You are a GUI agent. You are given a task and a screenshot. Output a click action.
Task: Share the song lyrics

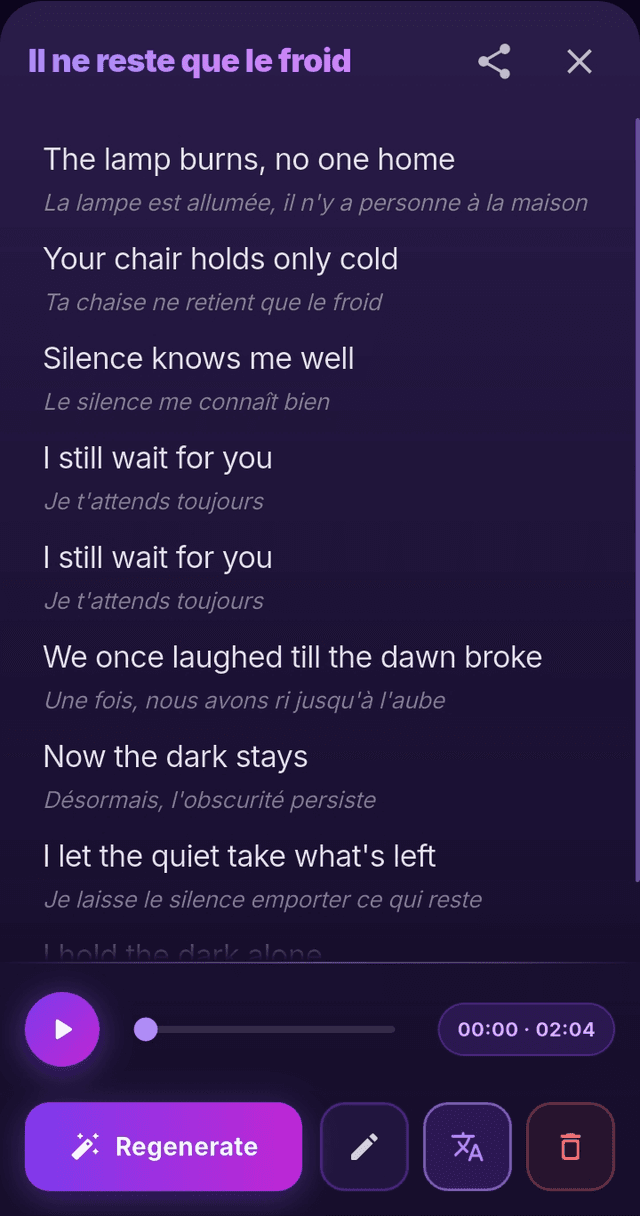pyautogui.click(x=494, y=62)
